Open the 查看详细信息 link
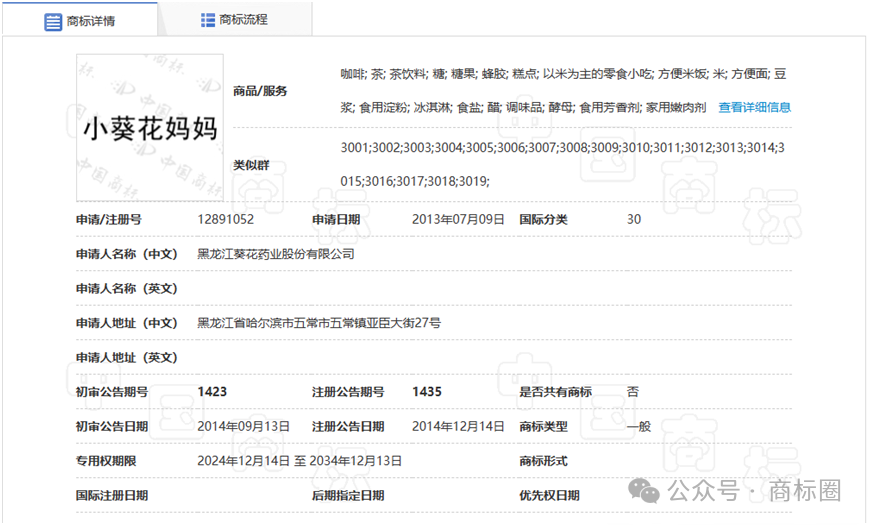 coord(754,107)
